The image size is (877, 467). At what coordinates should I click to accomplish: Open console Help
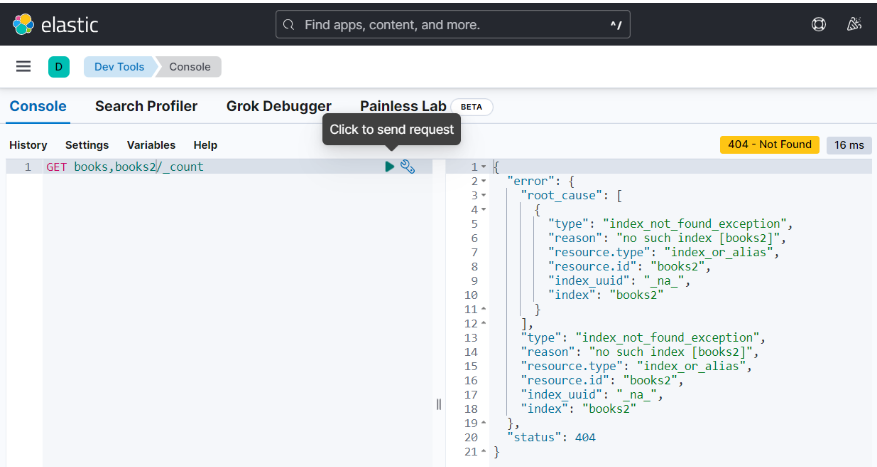(x=205, y=145)
